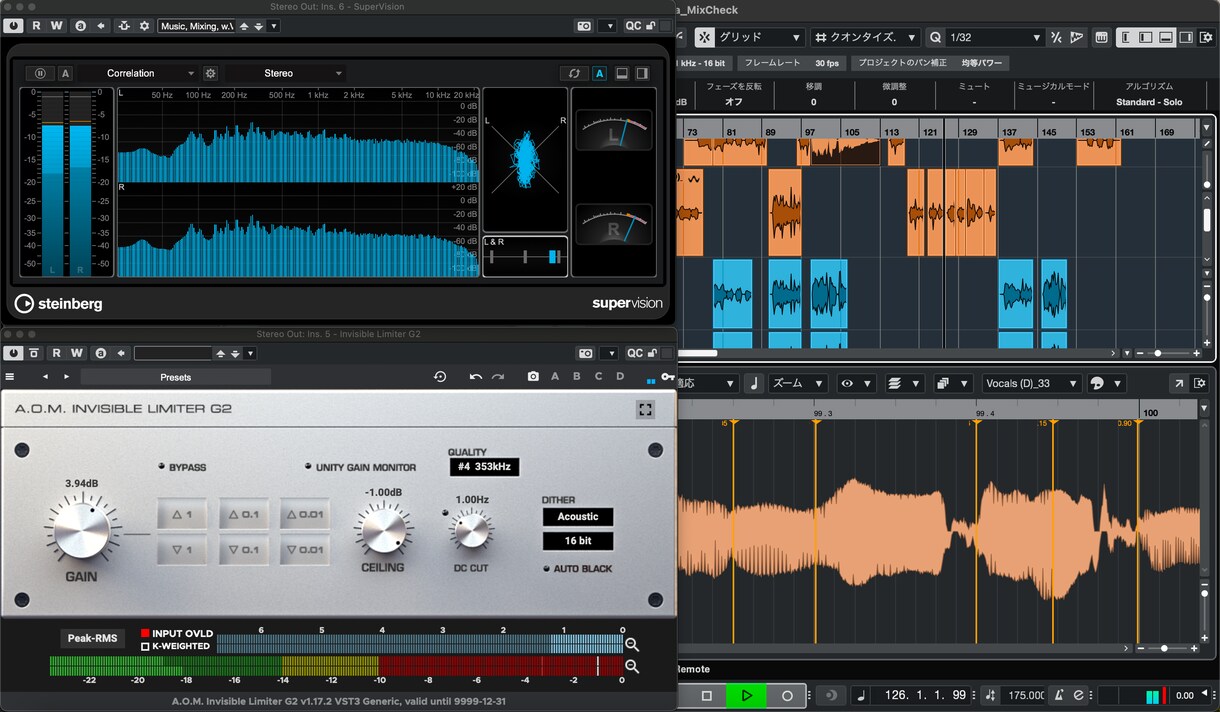
Task: Enable Write automation in SuperVision window
Action: coord(56,25)
